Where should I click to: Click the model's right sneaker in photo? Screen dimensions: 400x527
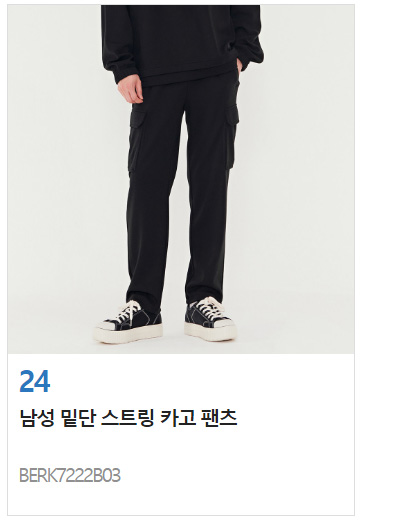210,319
